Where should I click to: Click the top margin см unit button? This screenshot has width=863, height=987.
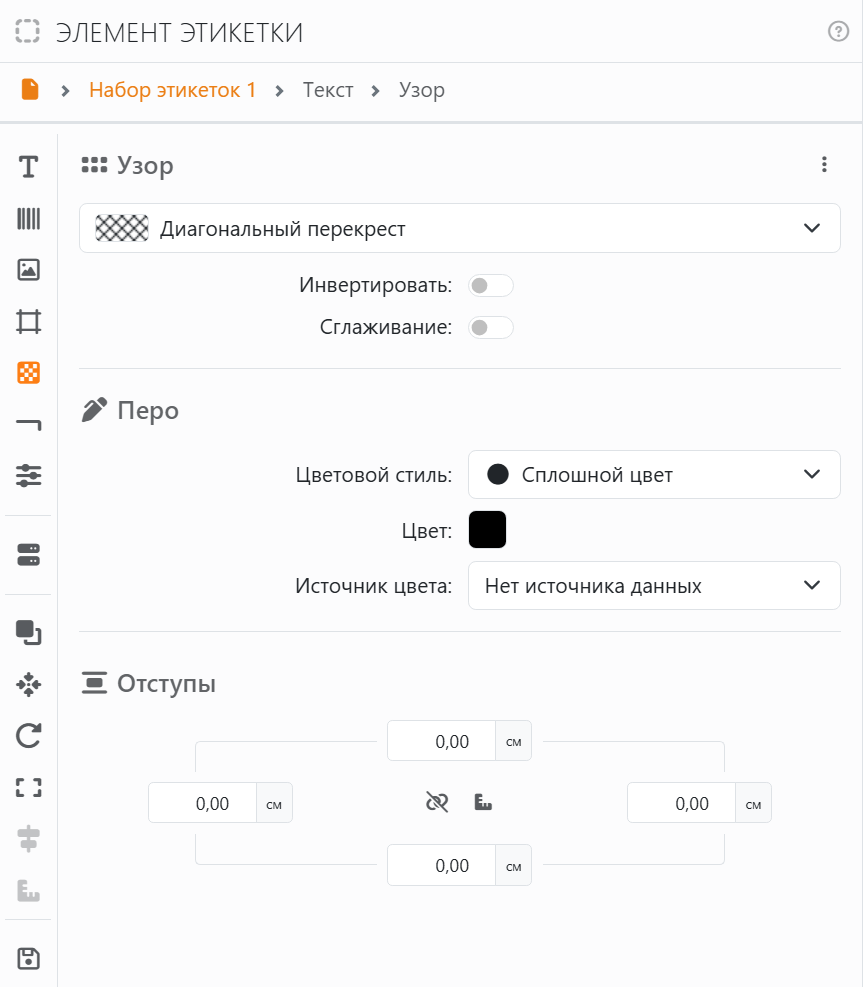coord(514,741)
